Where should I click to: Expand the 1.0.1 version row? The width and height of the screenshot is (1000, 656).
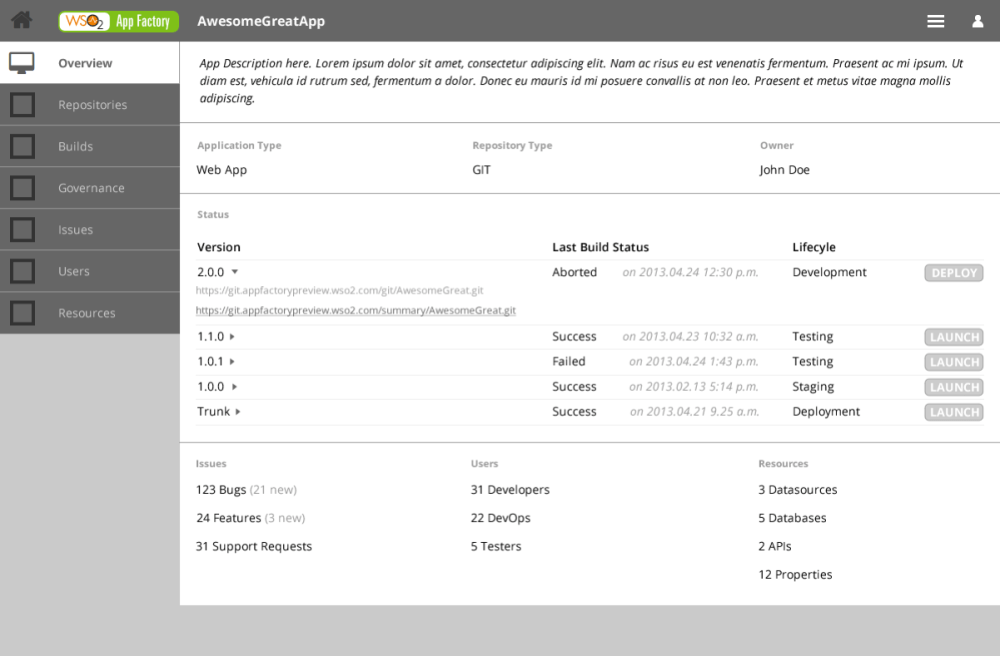tap(230, 361)
